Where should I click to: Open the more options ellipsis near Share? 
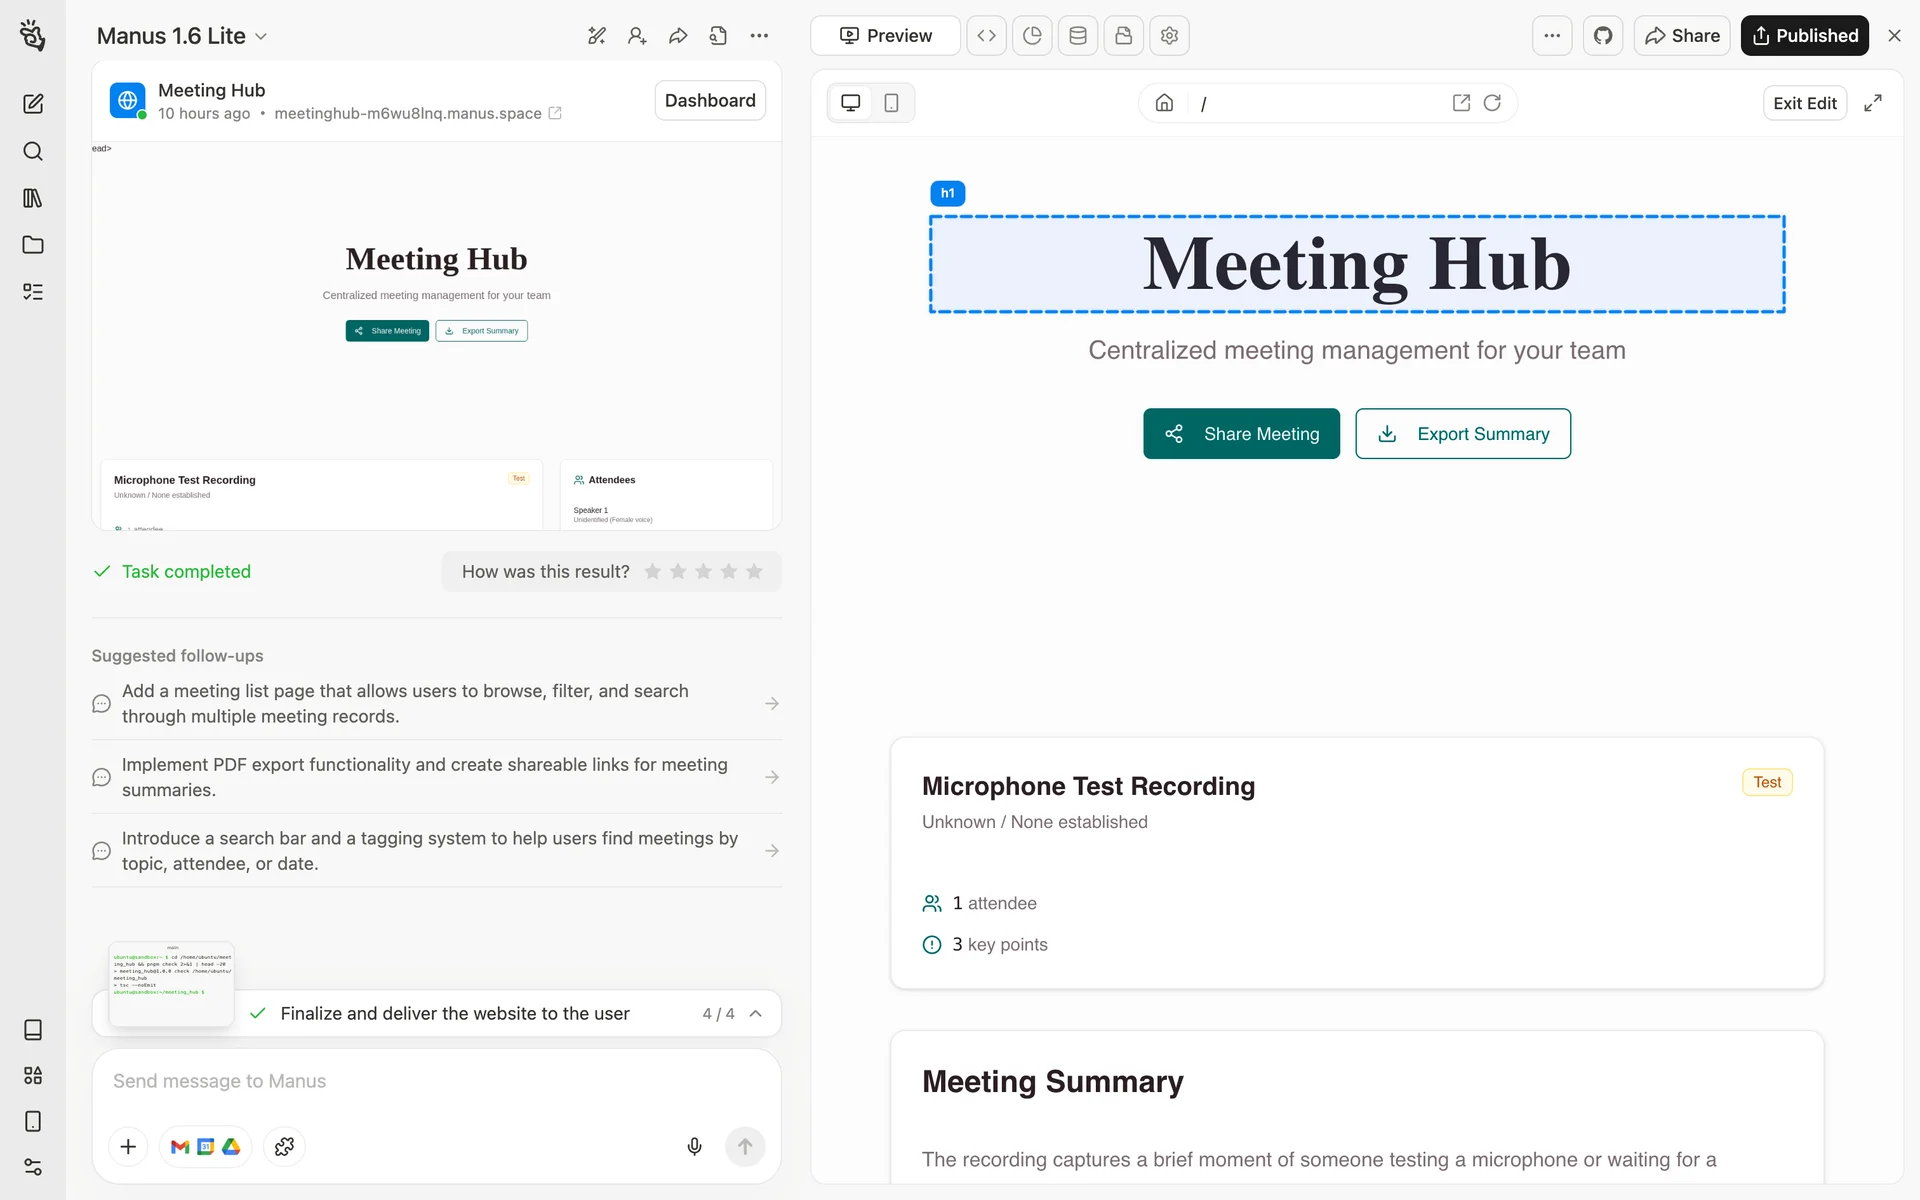(1551, 36)
